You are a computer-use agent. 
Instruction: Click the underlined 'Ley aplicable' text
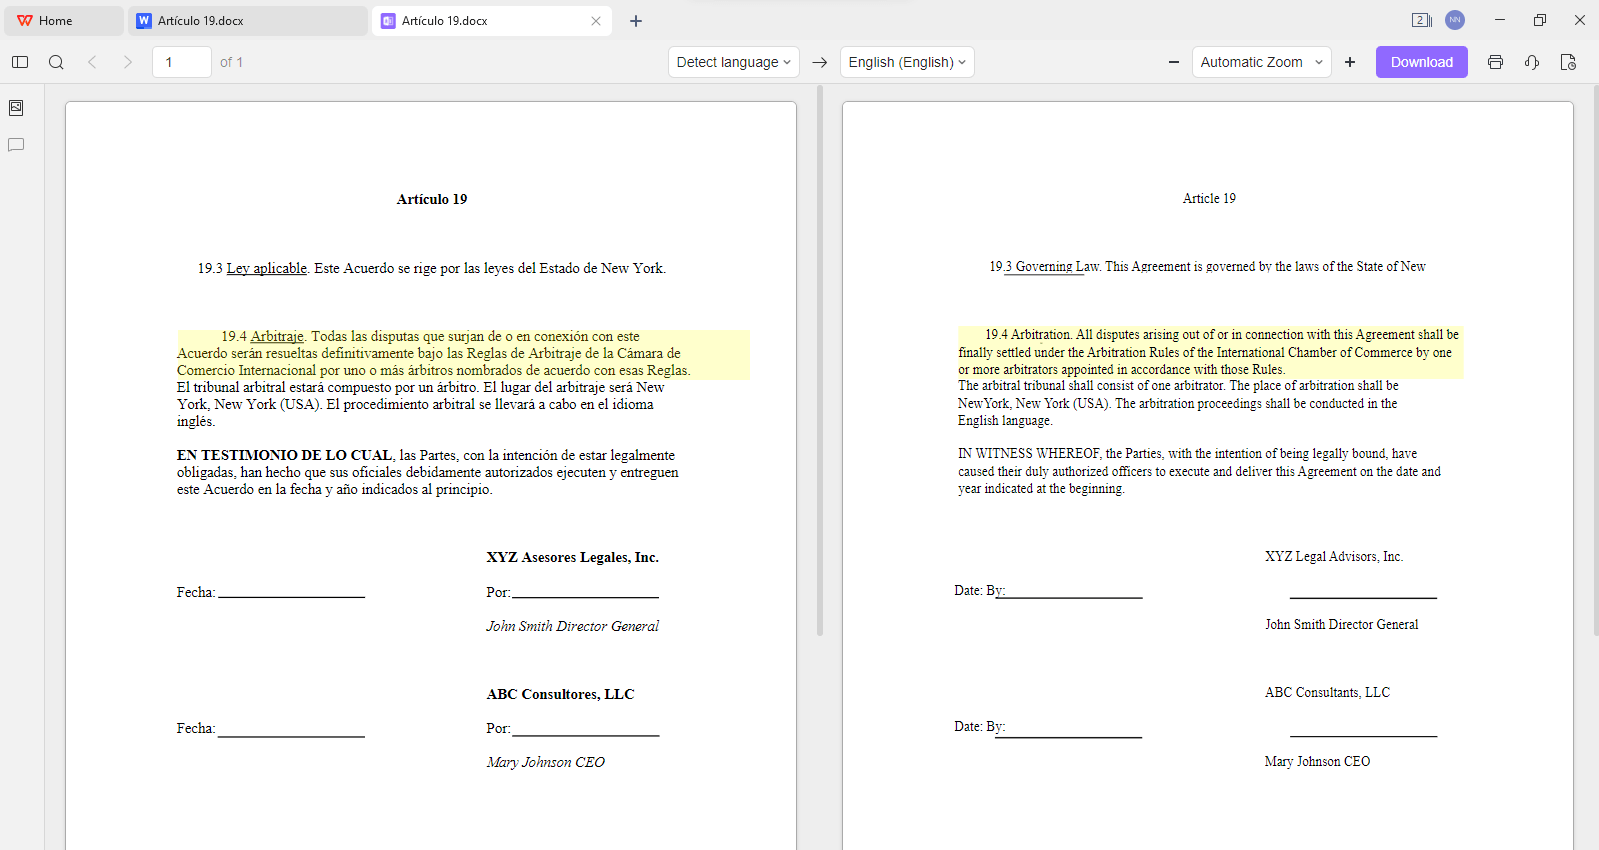tap(267, 268)
